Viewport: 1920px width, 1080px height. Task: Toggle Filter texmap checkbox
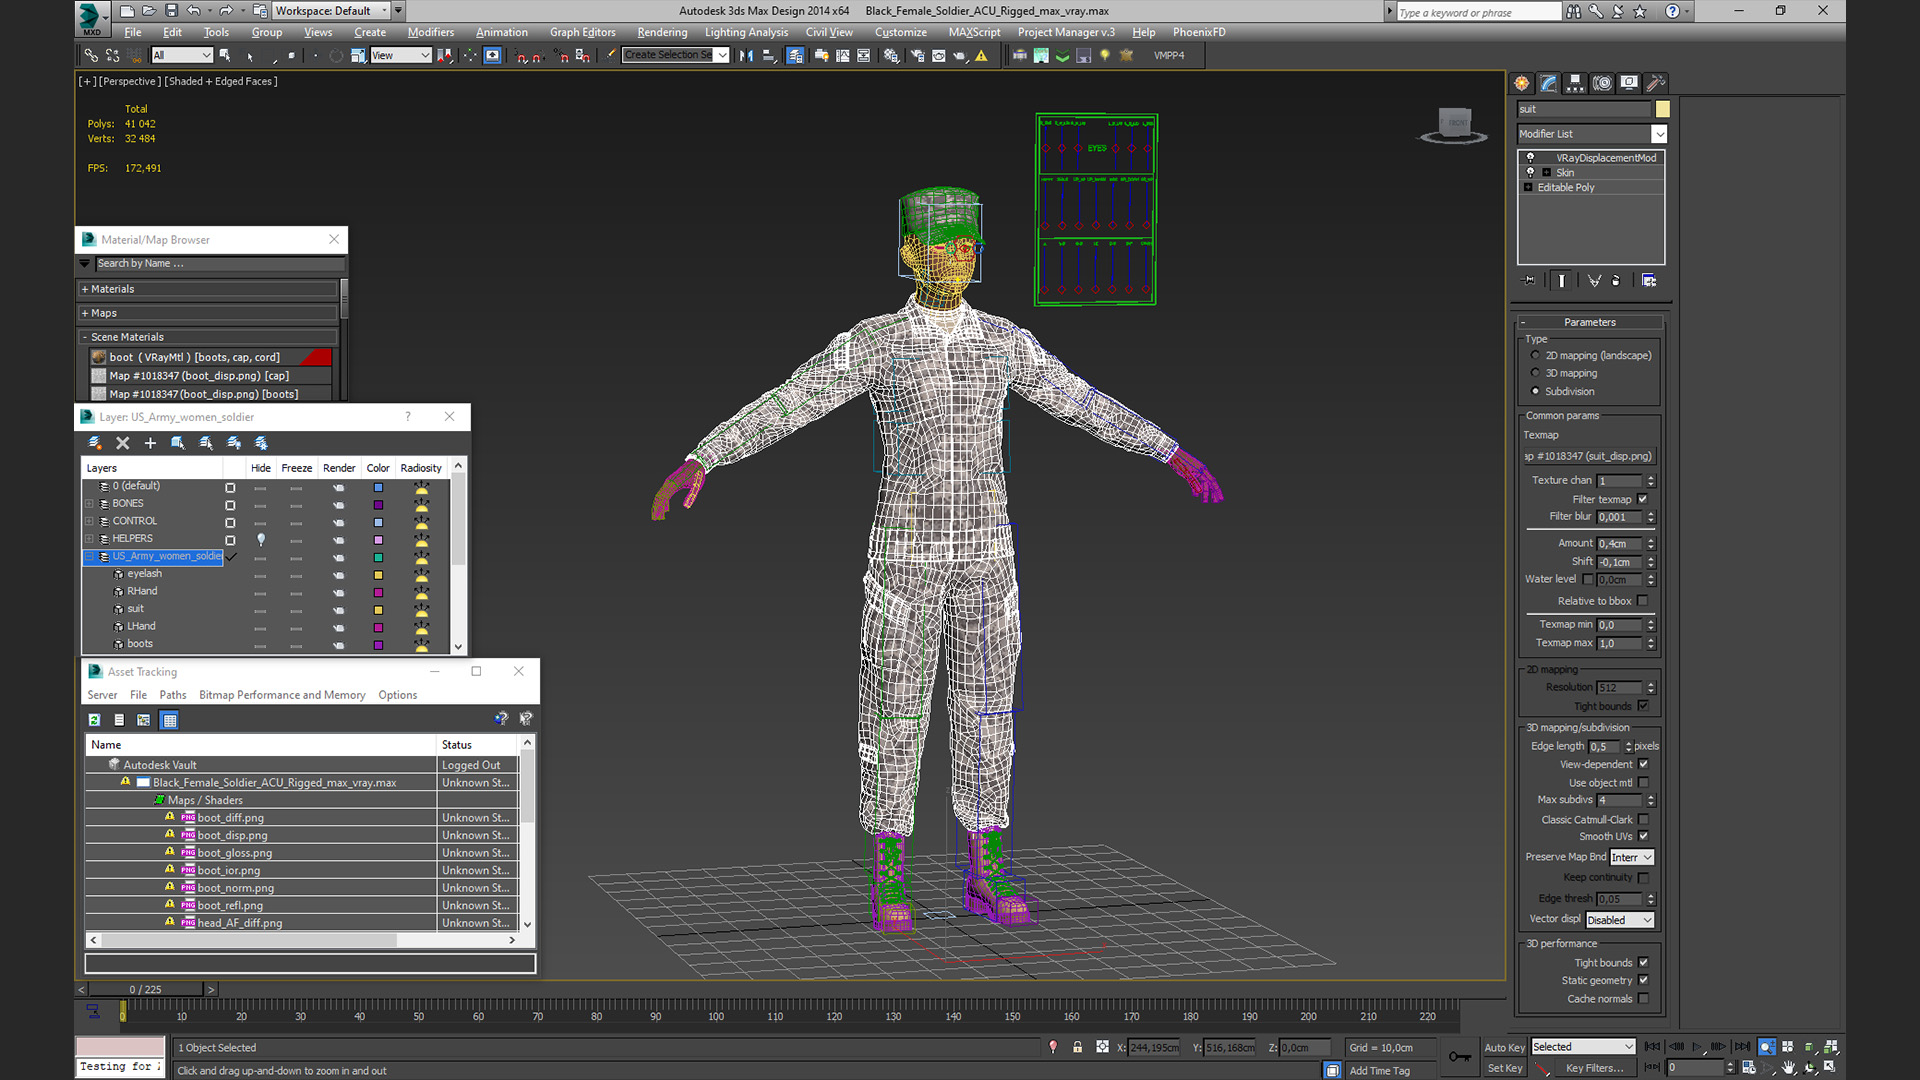(1642, 499)
